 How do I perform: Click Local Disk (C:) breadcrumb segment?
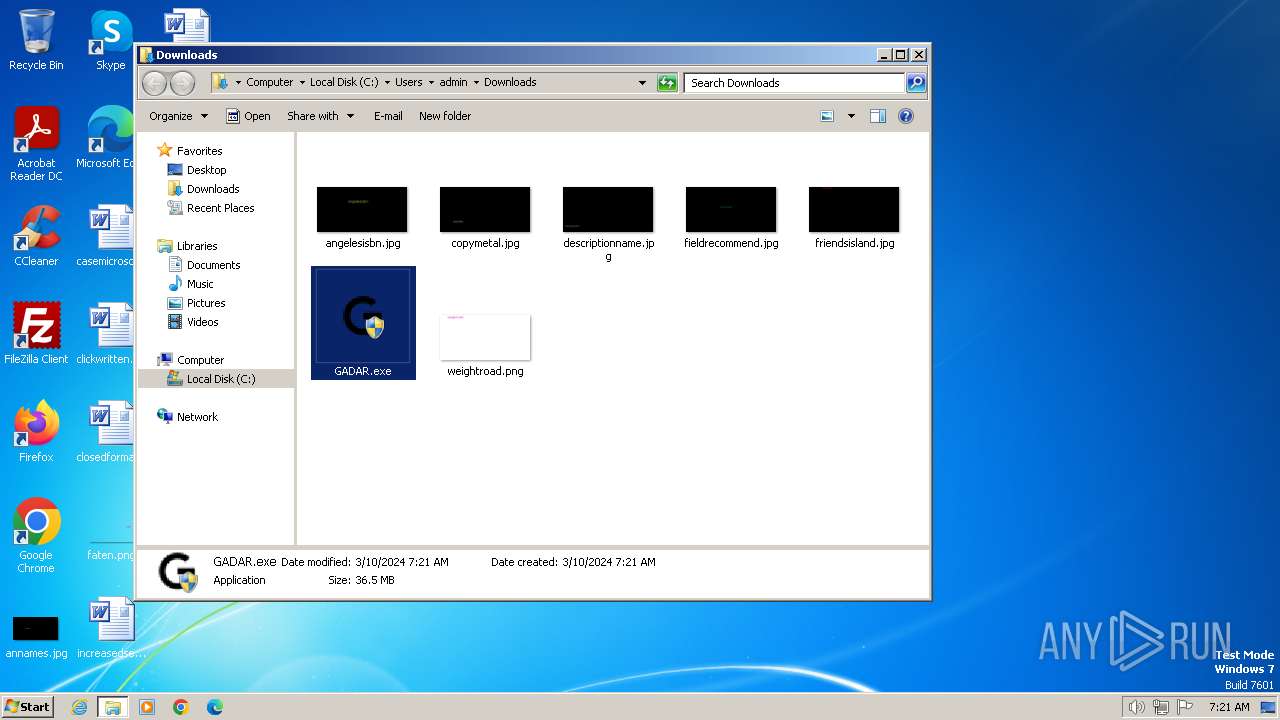click(344, 83)
